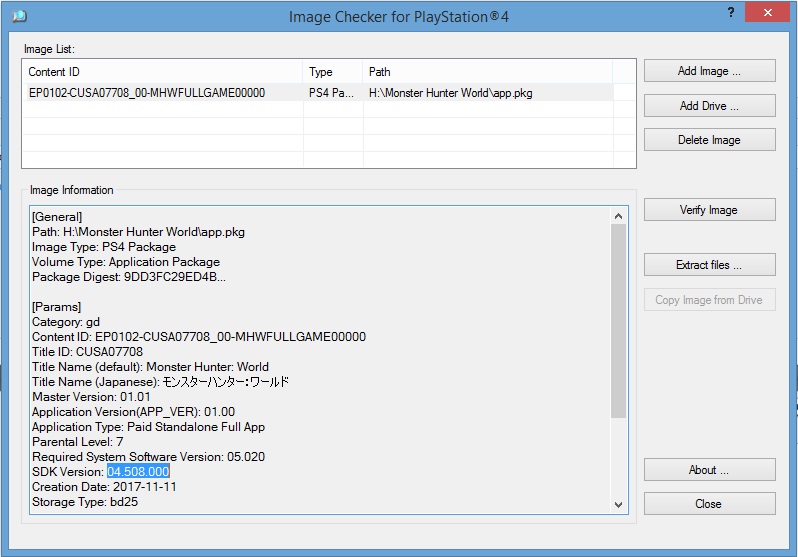The image size is (798, 557).
Task: Start verification with the Verify Image button
Action: tap(709, 210)
